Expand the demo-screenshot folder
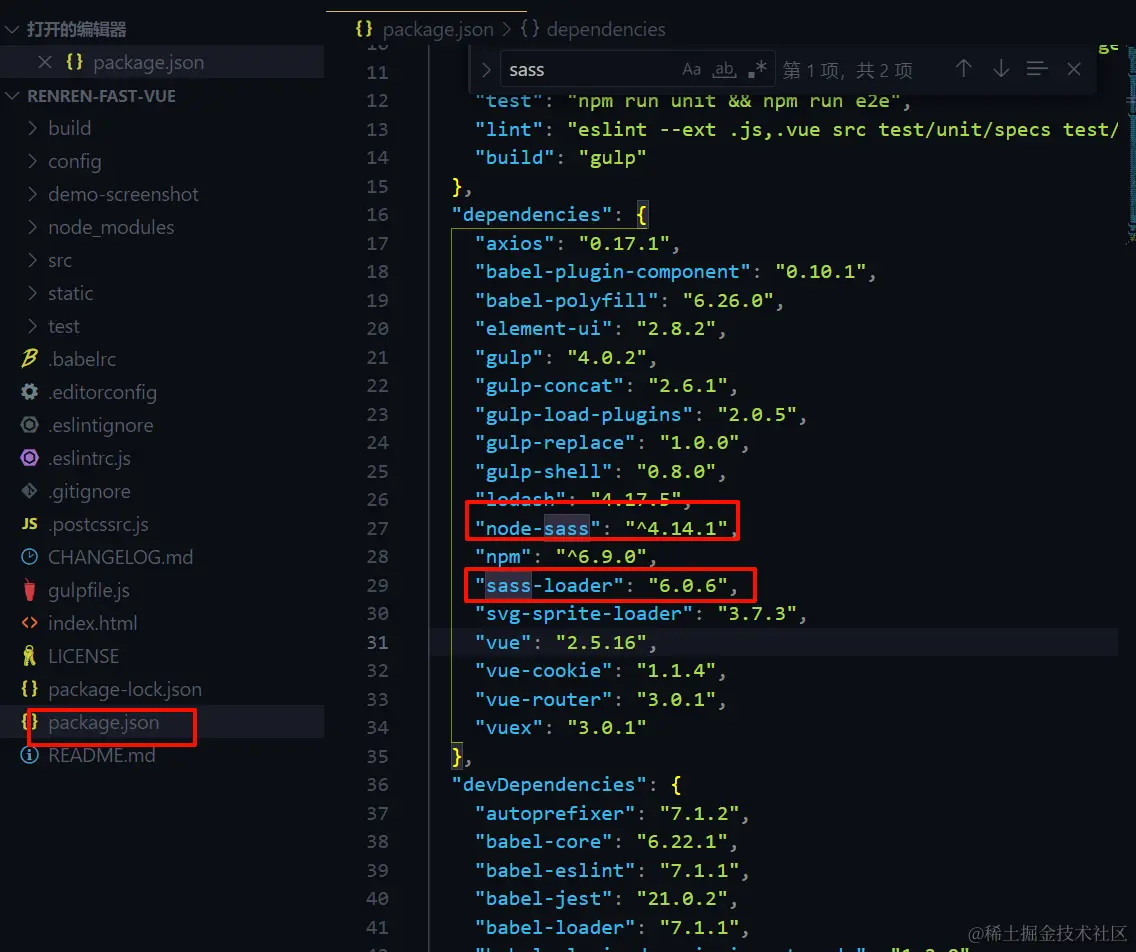 click(32, 194)
